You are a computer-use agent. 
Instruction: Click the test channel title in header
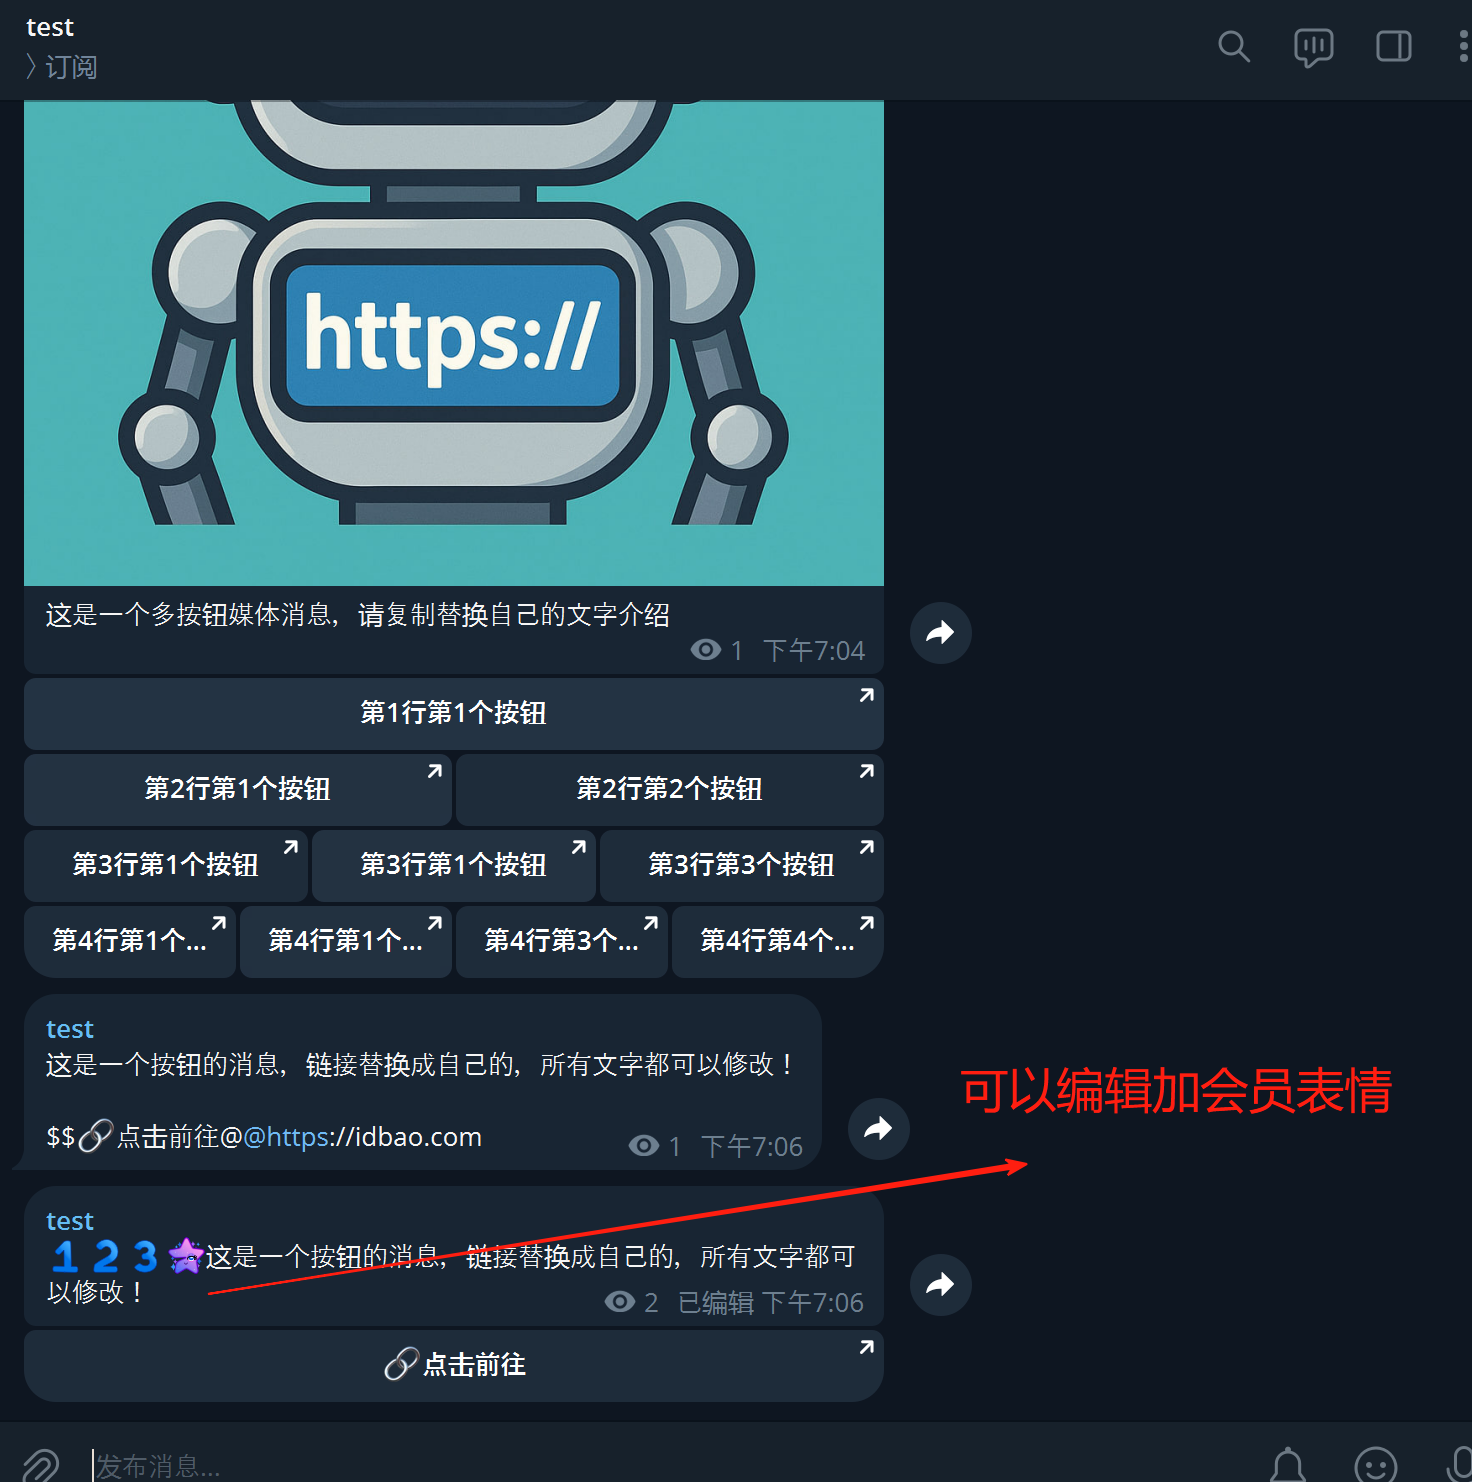click(x=50, y=27)
